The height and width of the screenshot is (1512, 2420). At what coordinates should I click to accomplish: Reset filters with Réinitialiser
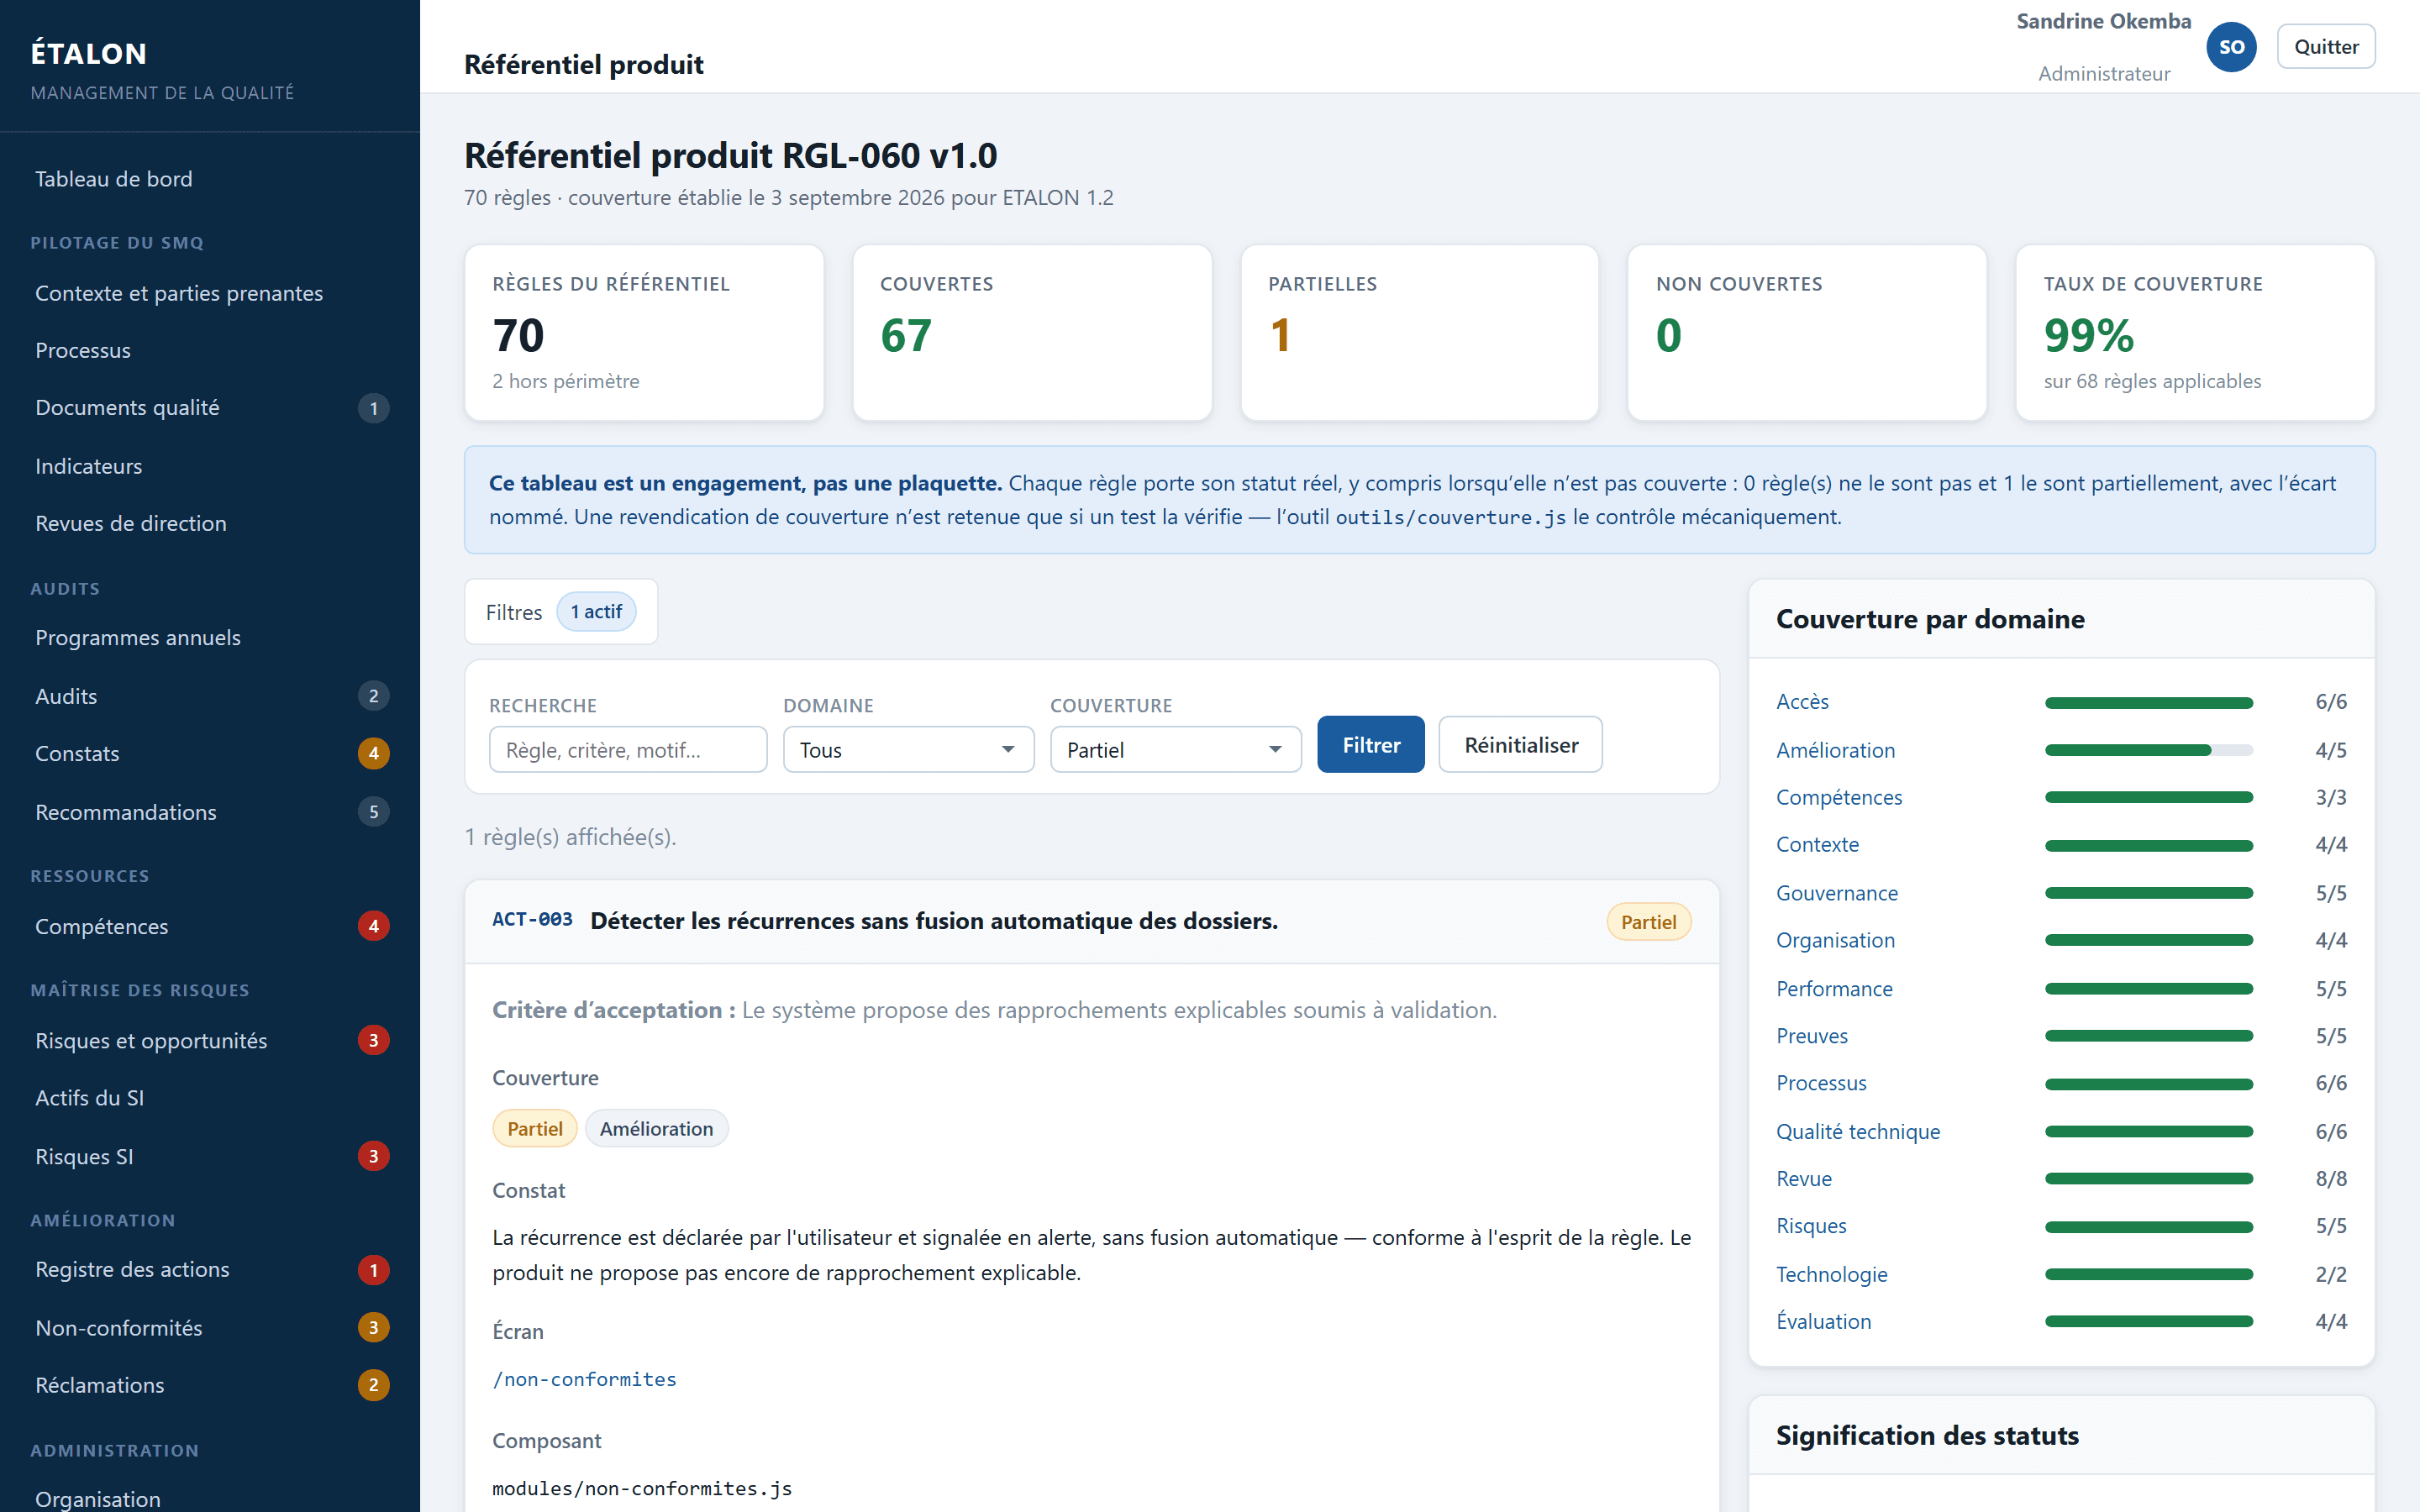(1520, 745)
